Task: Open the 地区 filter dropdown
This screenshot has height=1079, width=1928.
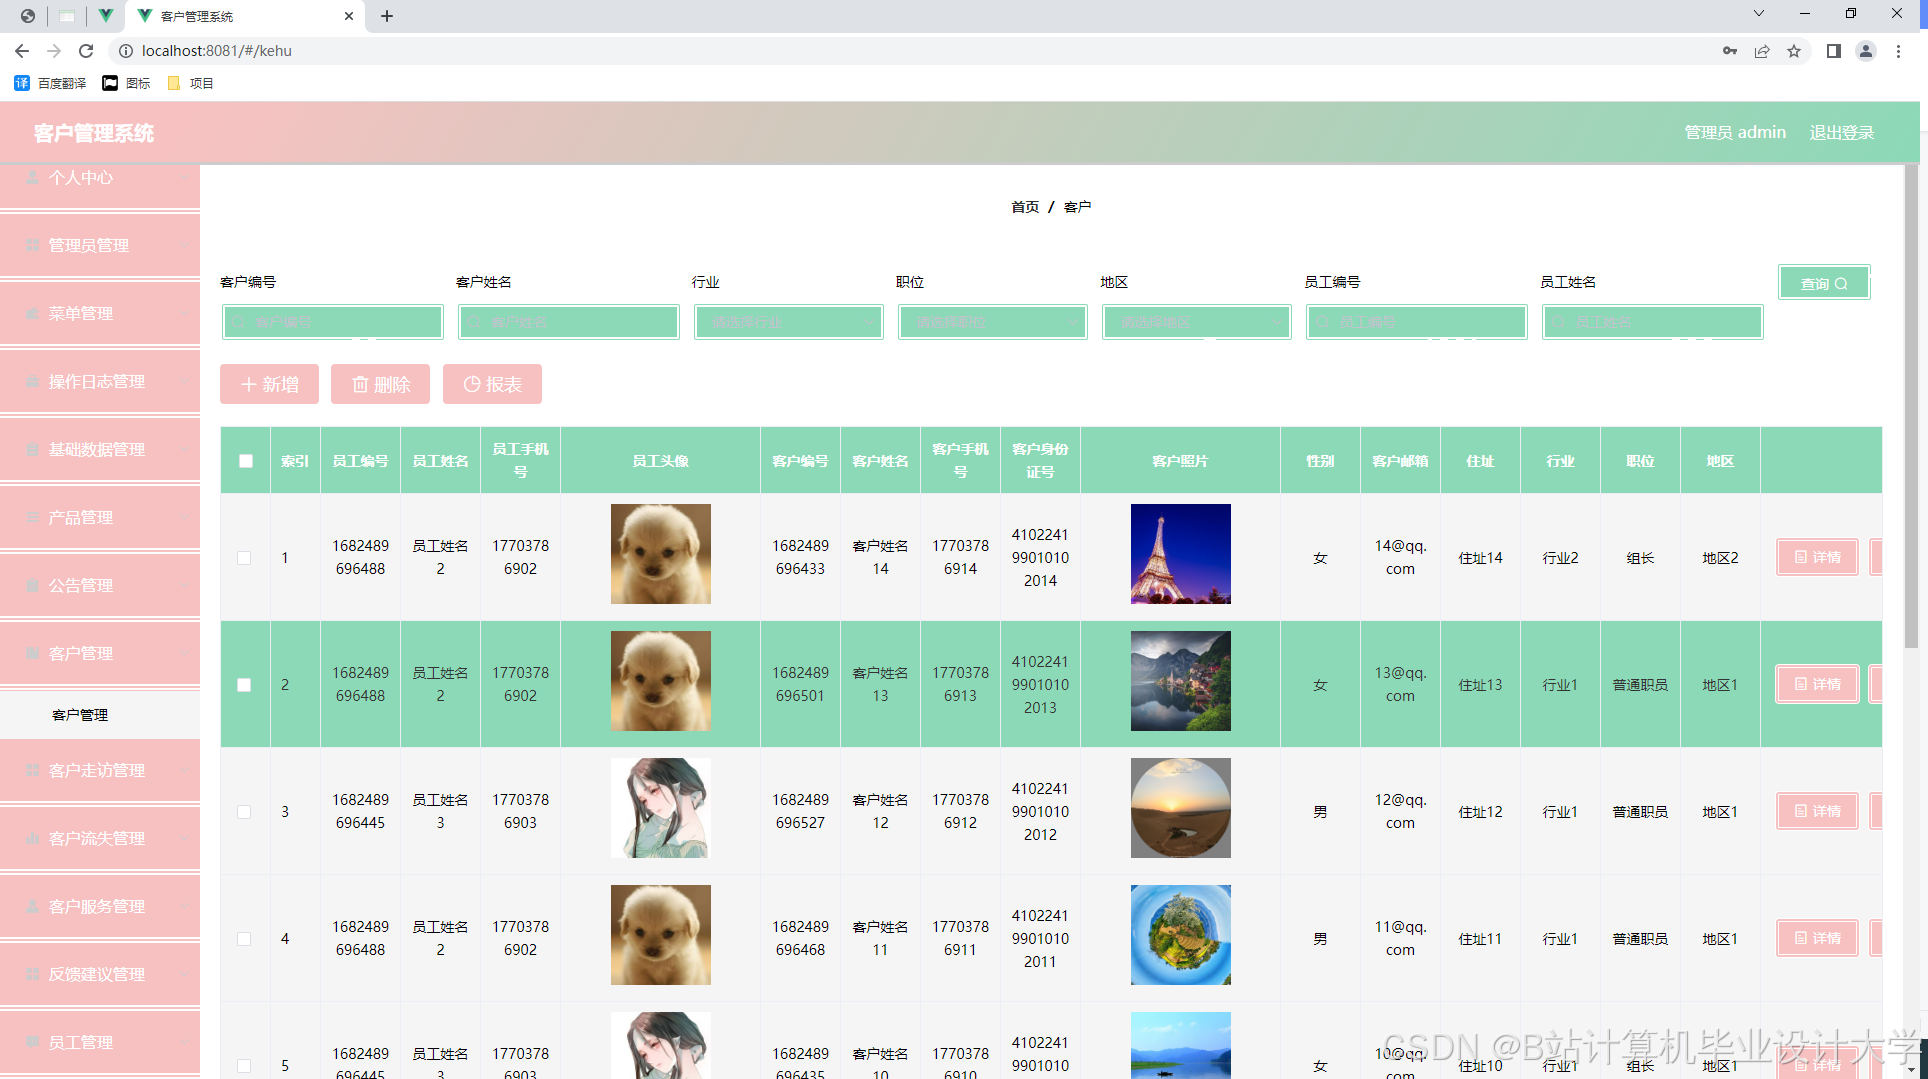Action: 1196,322
